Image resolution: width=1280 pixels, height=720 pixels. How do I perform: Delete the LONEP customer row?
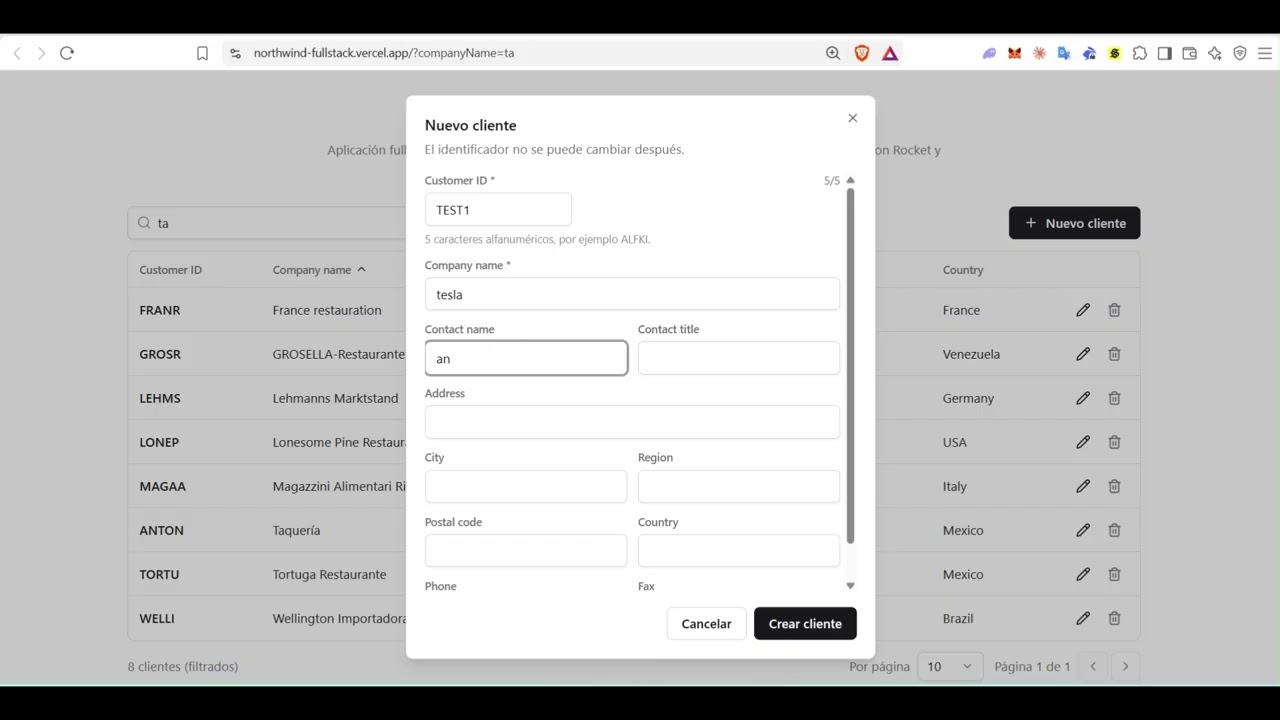(x=1114, y=442)
